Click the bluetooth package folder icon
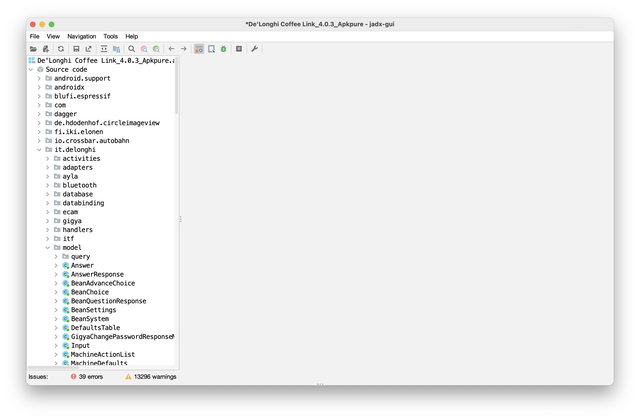 57,185
